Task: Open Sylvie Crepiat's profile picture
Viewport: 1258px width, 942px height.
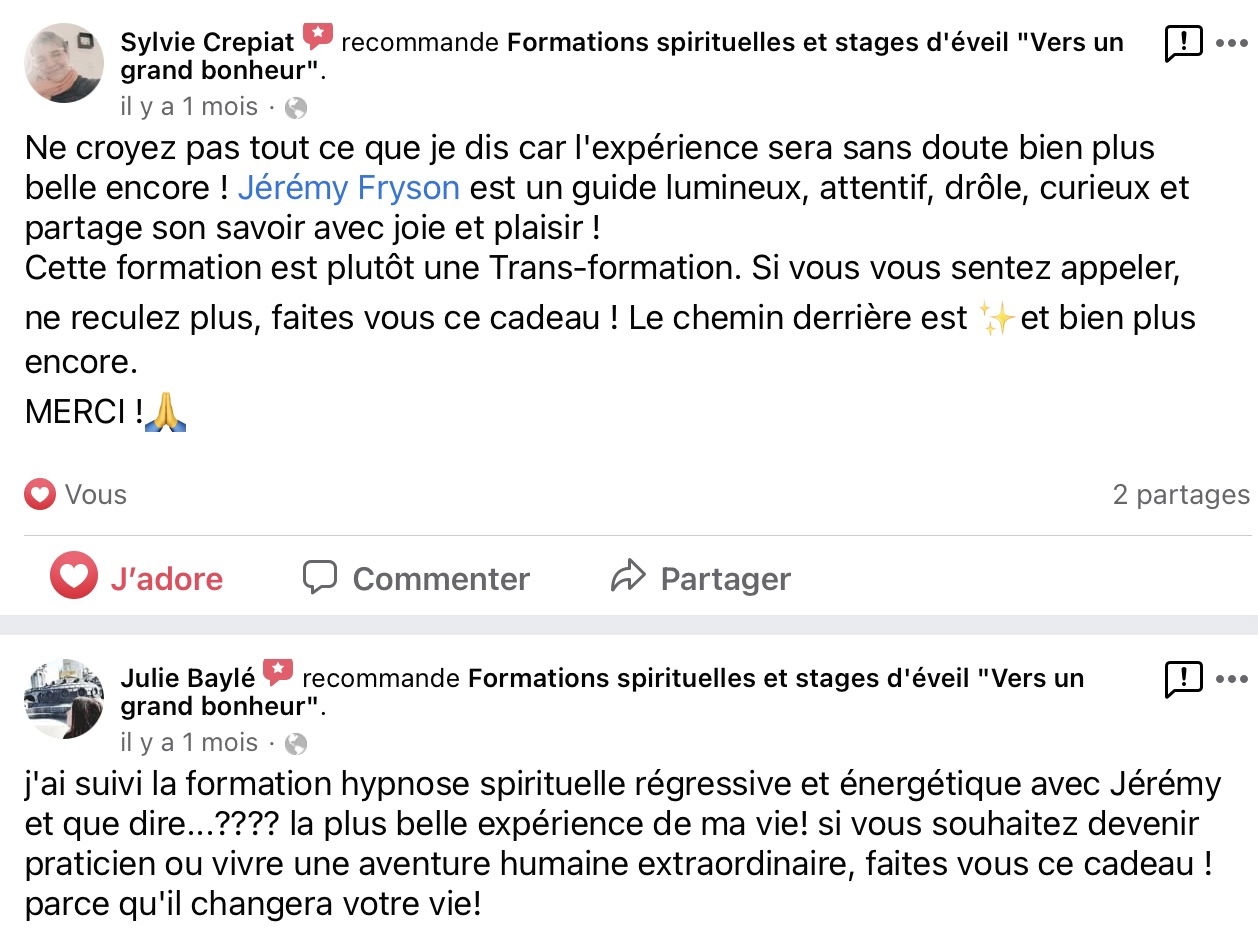Action: 64,63
